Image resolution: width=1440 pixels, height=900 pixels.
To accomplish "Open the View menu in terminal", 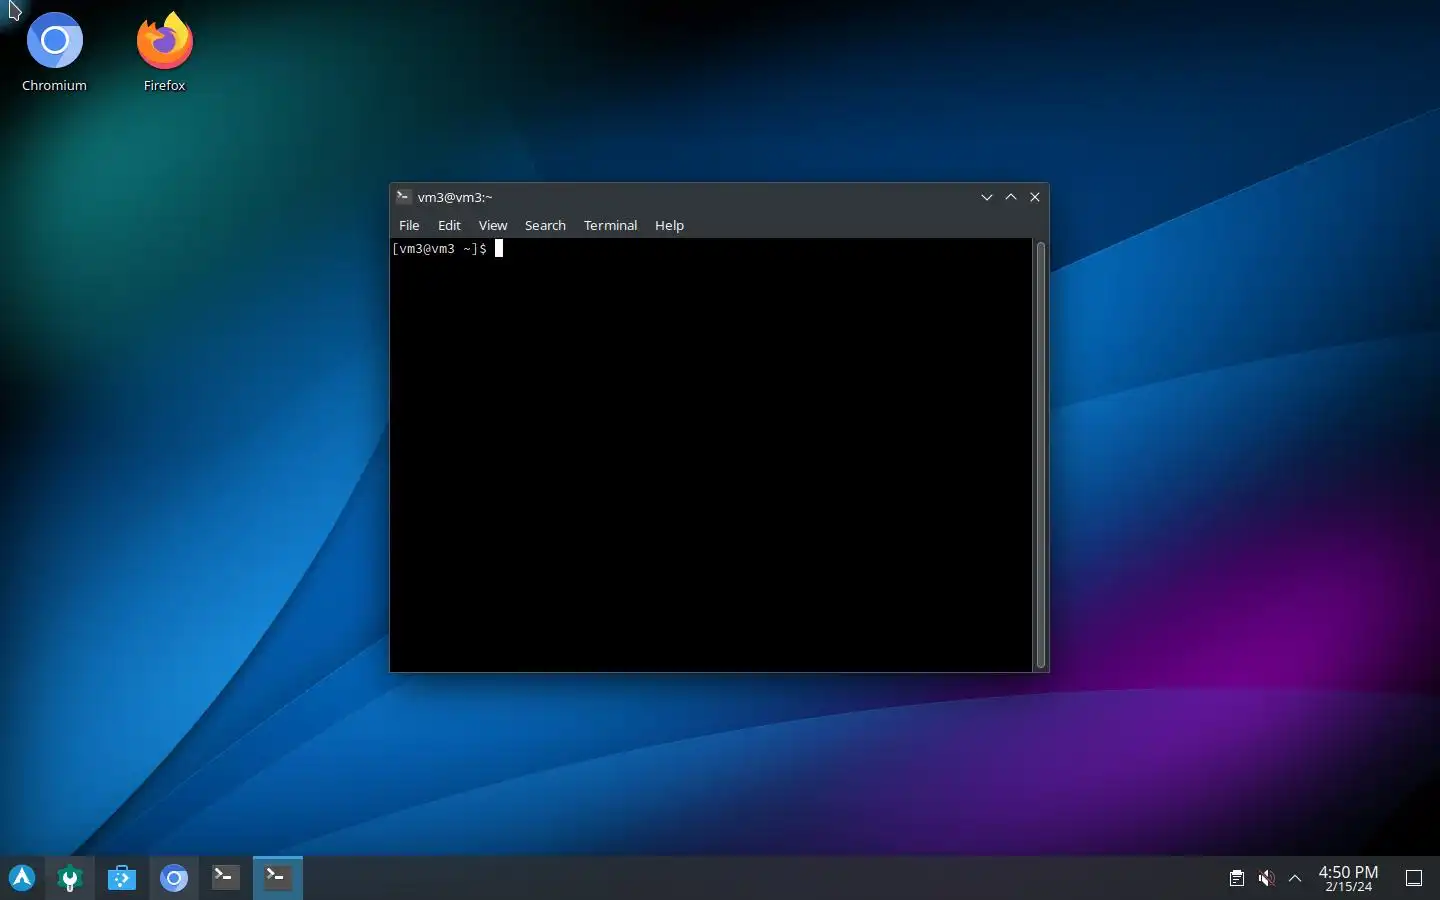I will pos(493,225).
